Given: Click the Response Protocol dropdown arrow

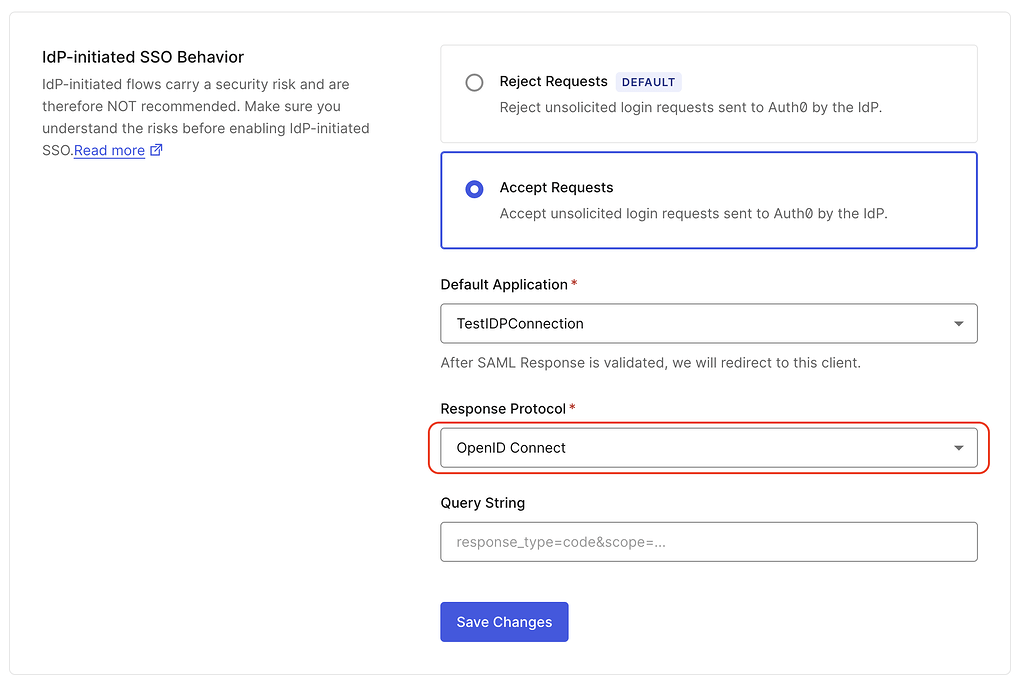Looking at the screenshot, I should click(958, 448).
